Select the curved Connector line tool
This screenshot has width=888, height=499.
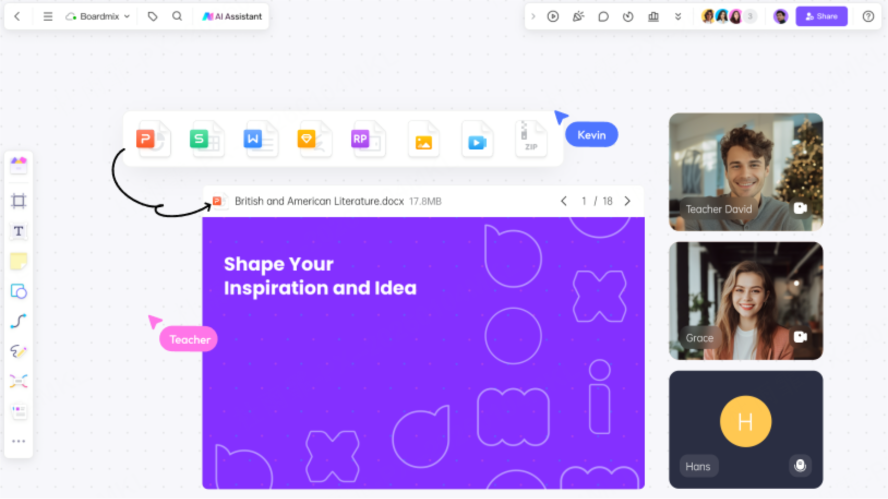point(19,321)
